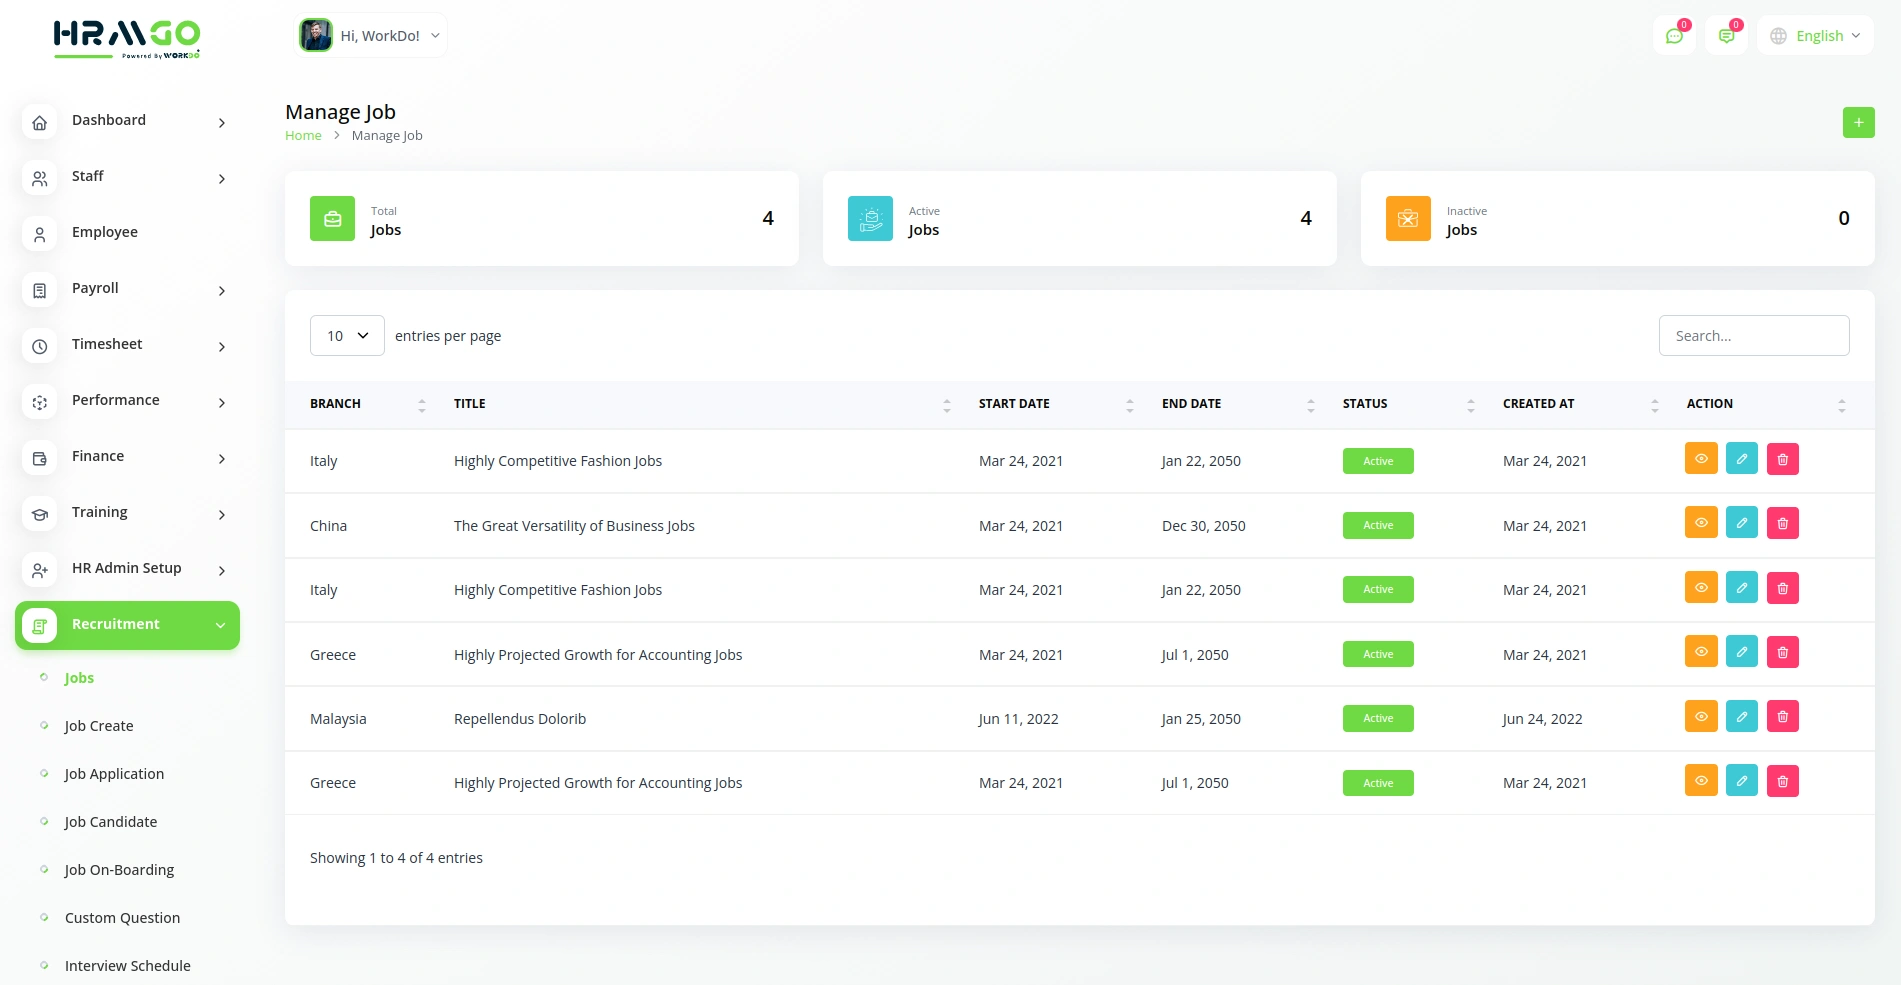This screenshot has height=985, width=1901.
Task: View The Great Versatility of Business Jobs
Action: 1700,523
